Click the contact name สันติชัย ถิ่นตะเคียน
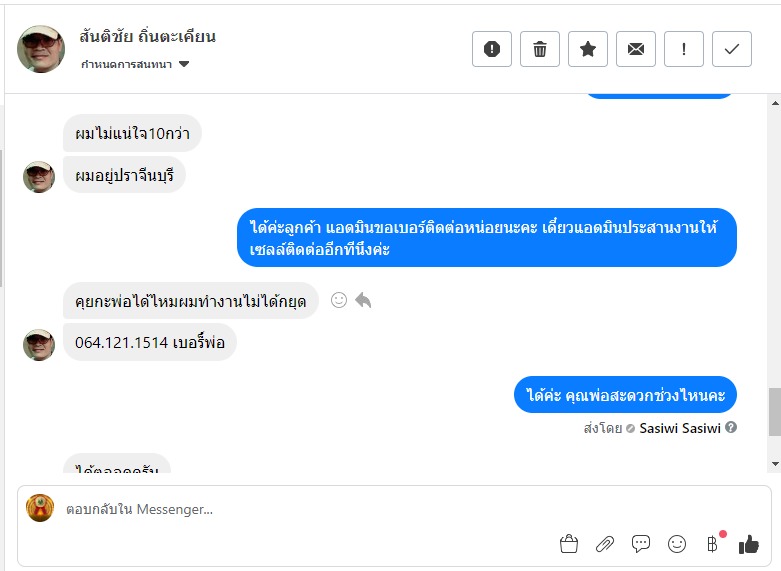The image size is (781, 571). pyautogui.click(x=148, y=37)
